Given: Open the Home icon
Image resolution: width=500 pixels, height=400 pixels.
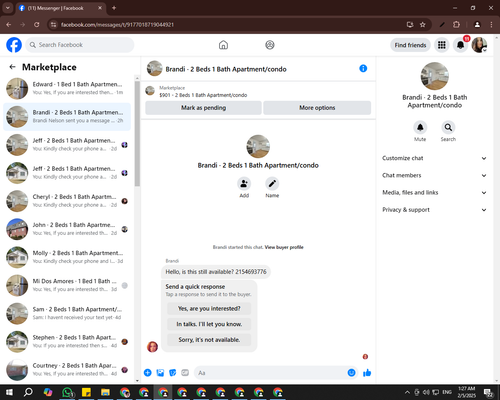Looking at the screenshot, I should [x=223, y=45].
